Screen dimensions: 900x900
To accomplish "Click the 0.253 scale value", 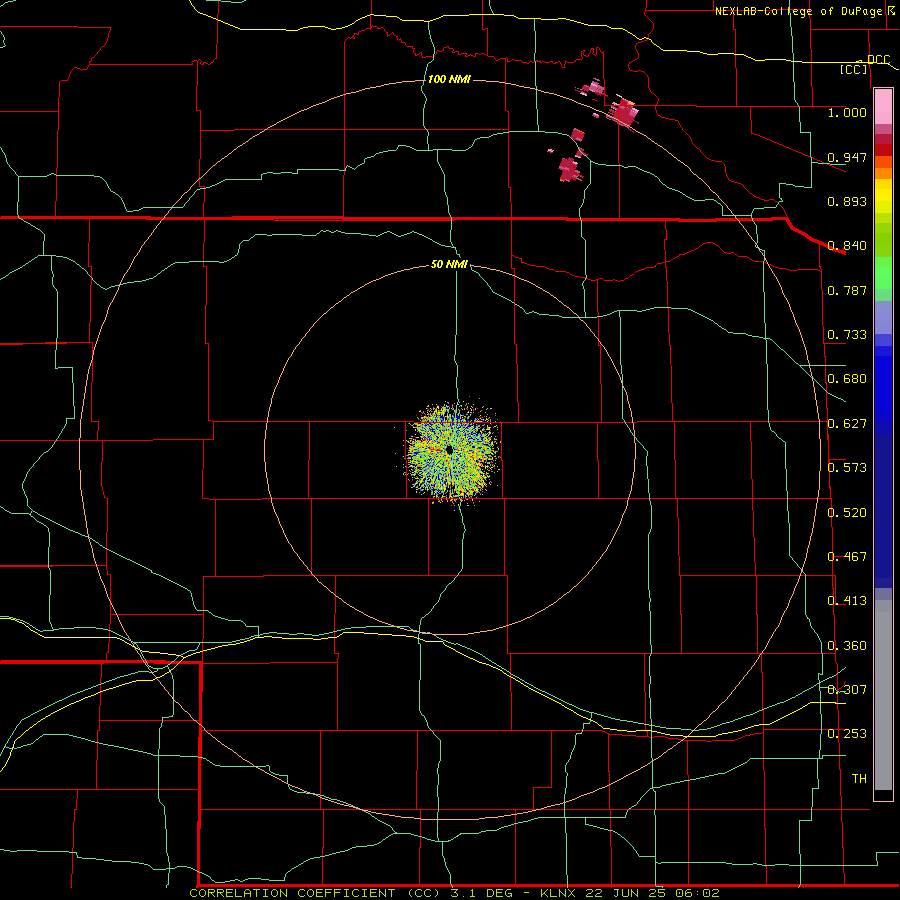I will tap(847, 734).
